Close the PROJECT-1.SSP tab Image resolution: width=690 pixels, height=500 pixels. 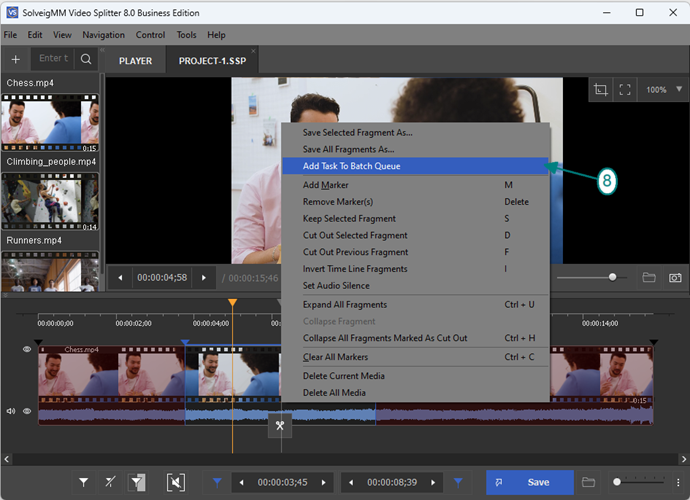coord(253,51)
